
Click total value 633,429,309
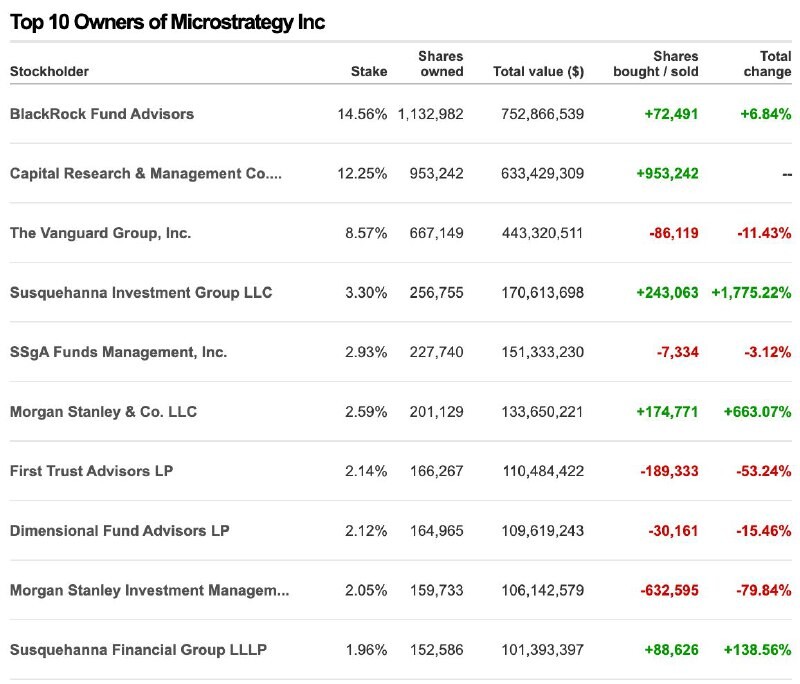[x=542, y=173]
